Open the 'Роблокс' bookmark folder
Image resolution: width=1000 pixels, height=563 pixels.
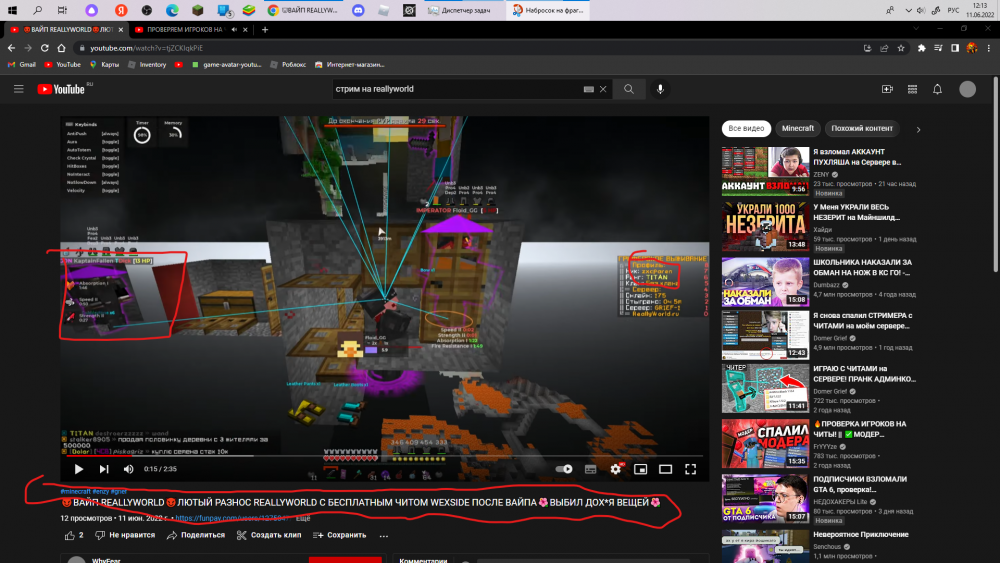pyautogui.click(x=288, y=64)
